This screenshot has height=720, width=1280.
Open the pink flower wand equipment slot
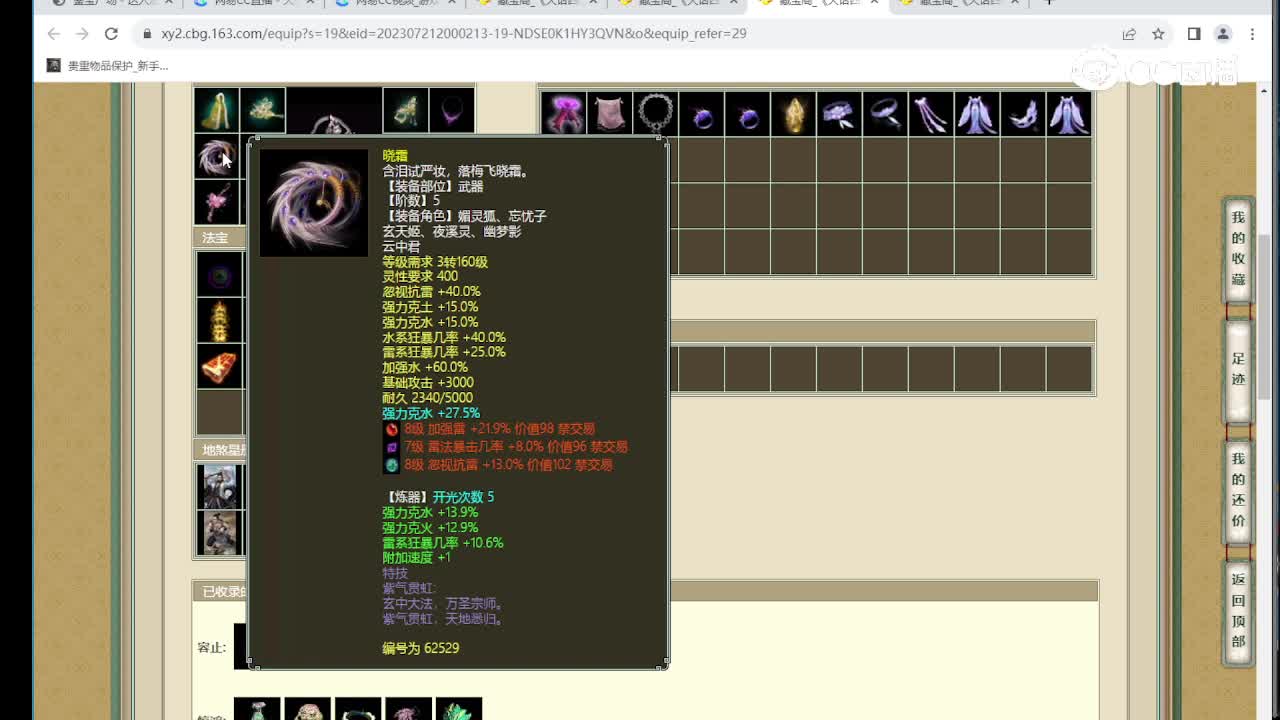click(216, 202)
